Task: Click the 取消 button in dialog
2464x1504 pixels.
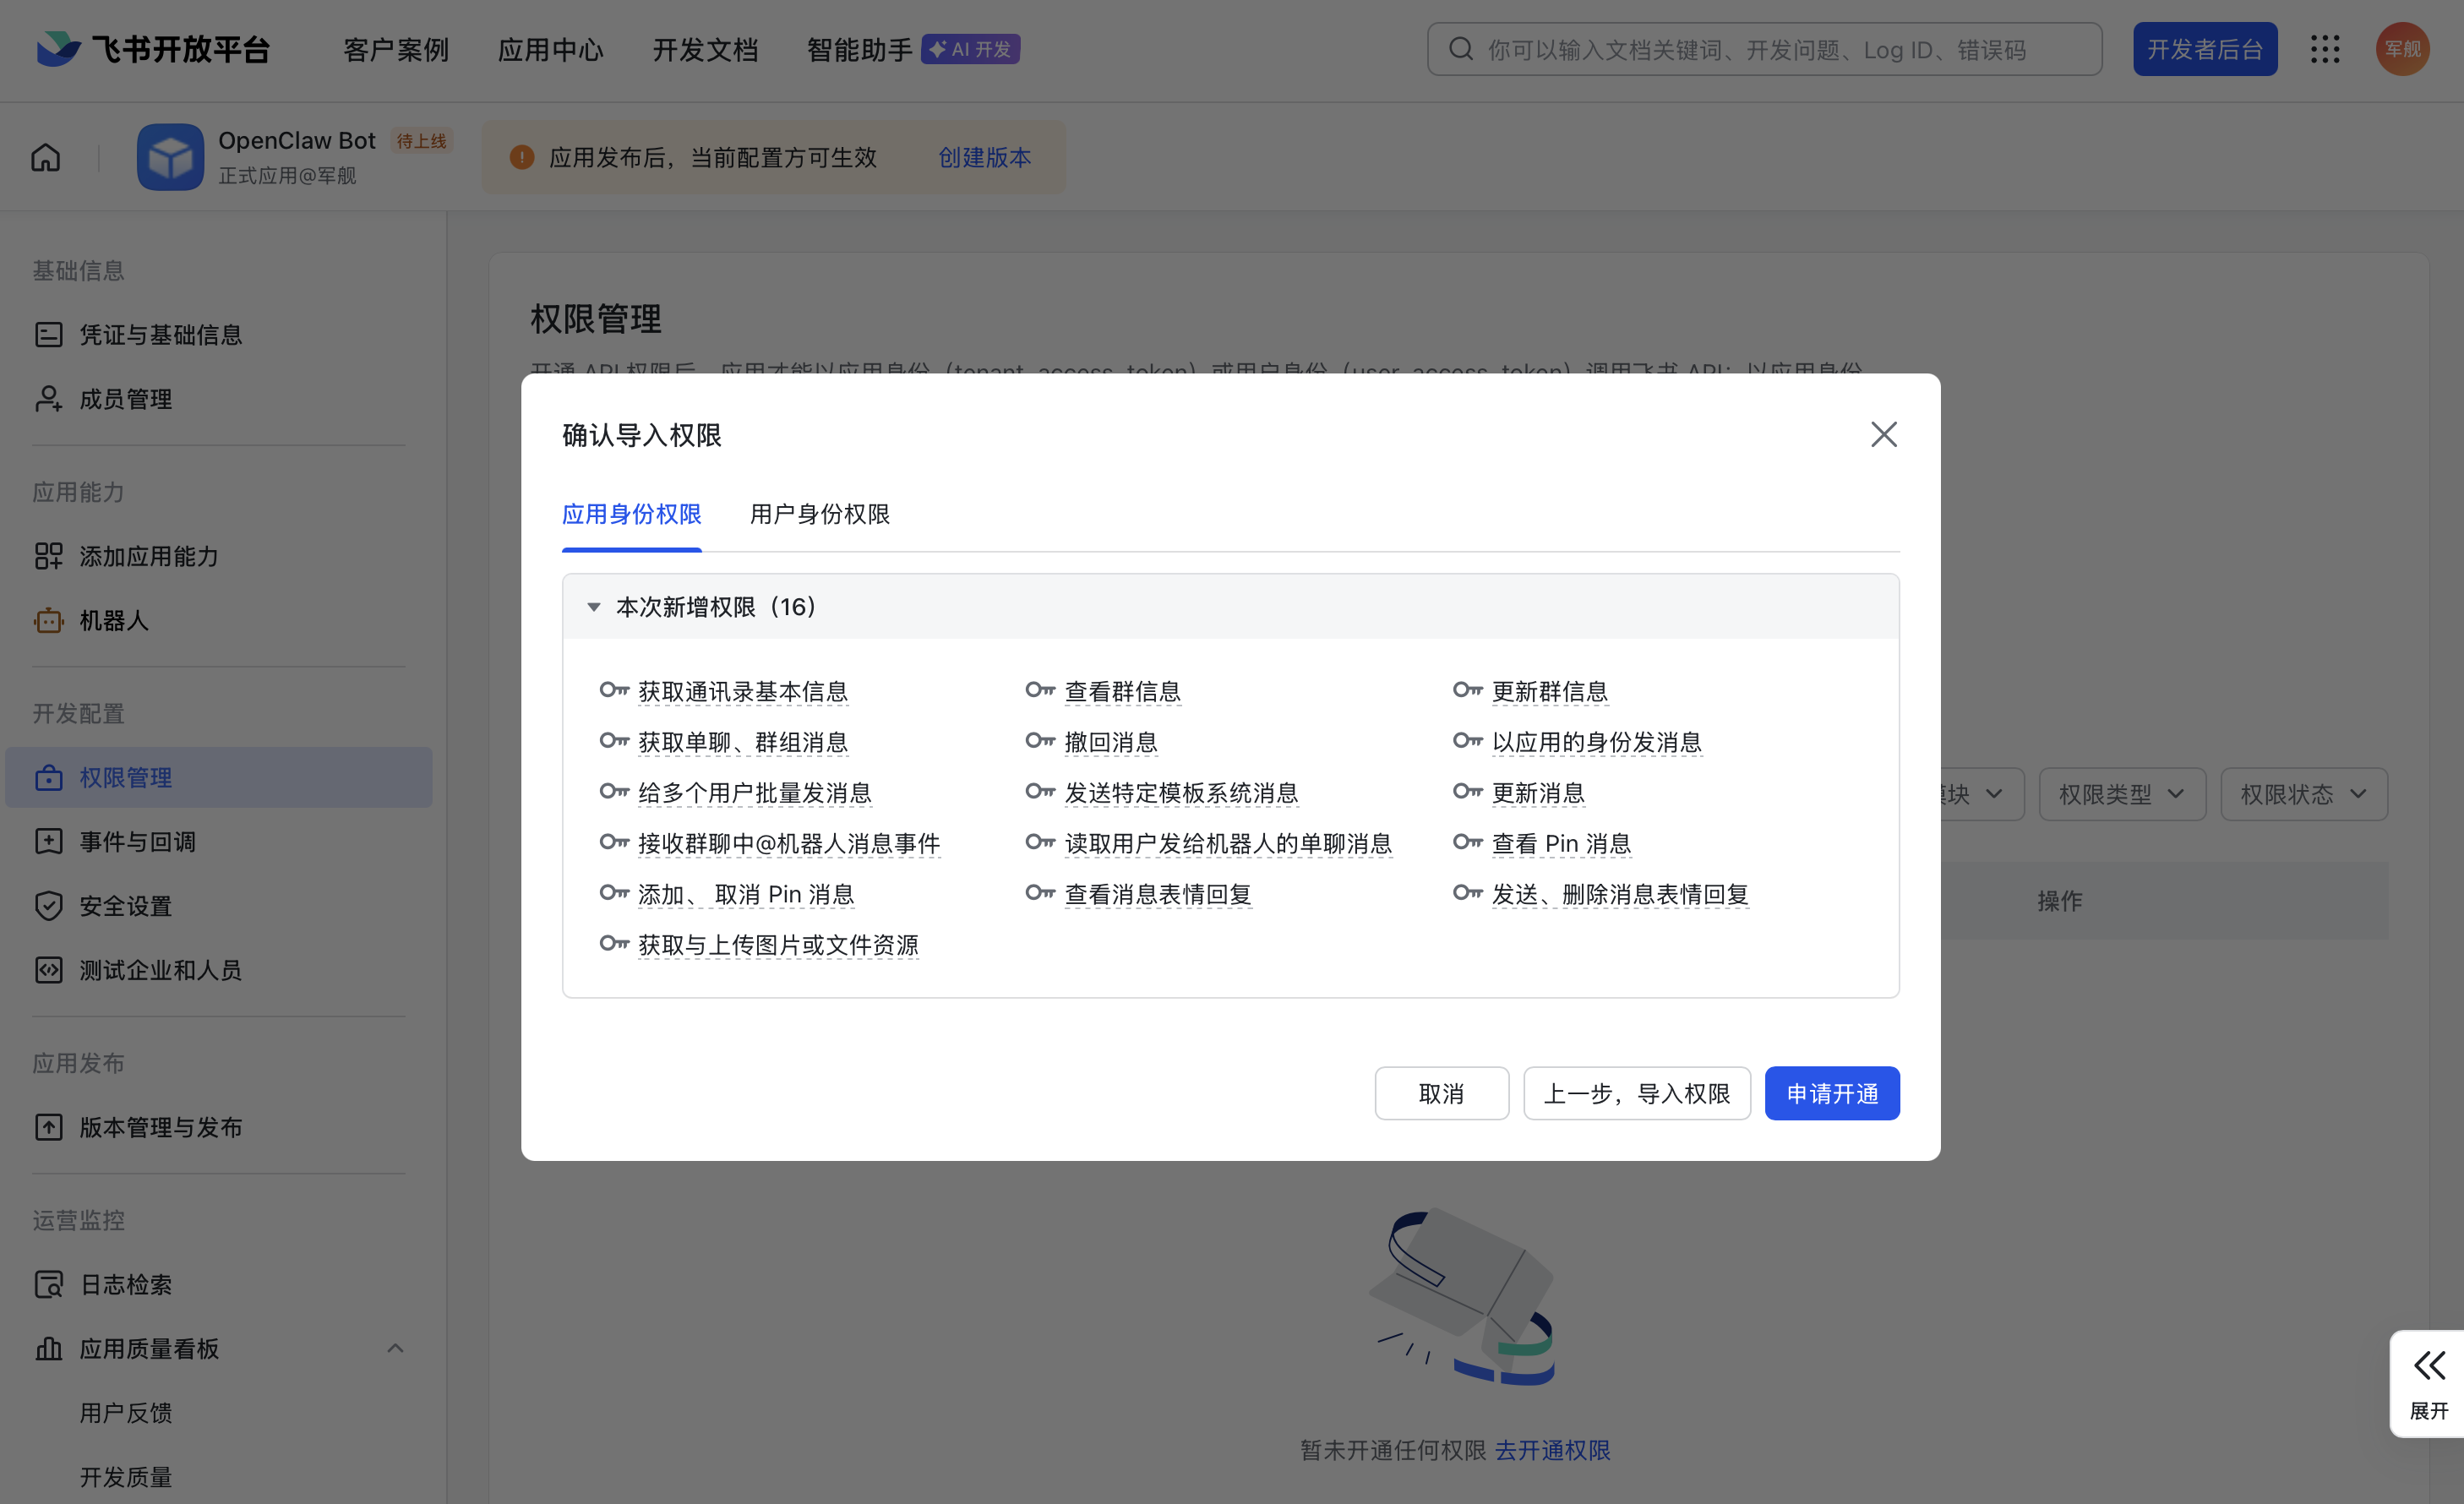Action: [1441, 1093]
